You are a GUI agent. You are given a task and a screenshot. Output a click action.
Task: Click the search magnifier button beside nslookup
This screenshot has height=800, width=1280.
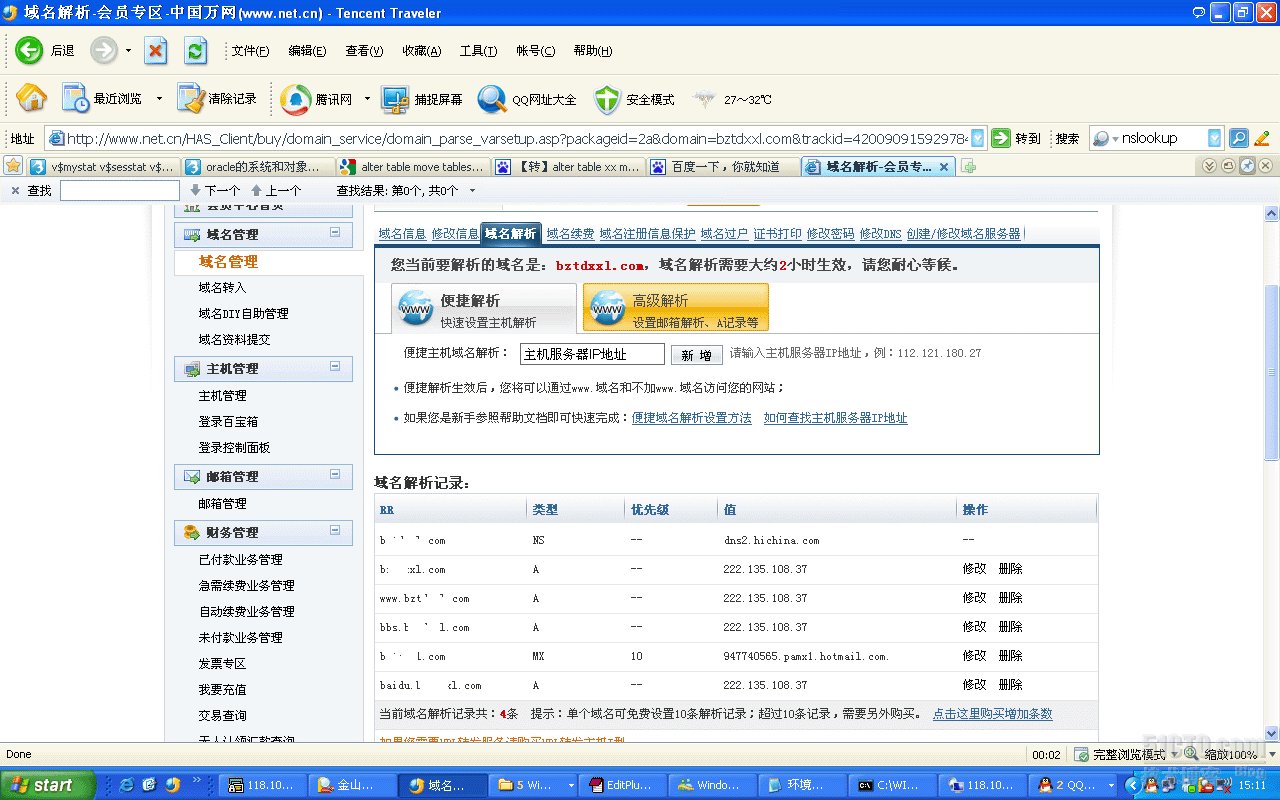point(1239,138)
